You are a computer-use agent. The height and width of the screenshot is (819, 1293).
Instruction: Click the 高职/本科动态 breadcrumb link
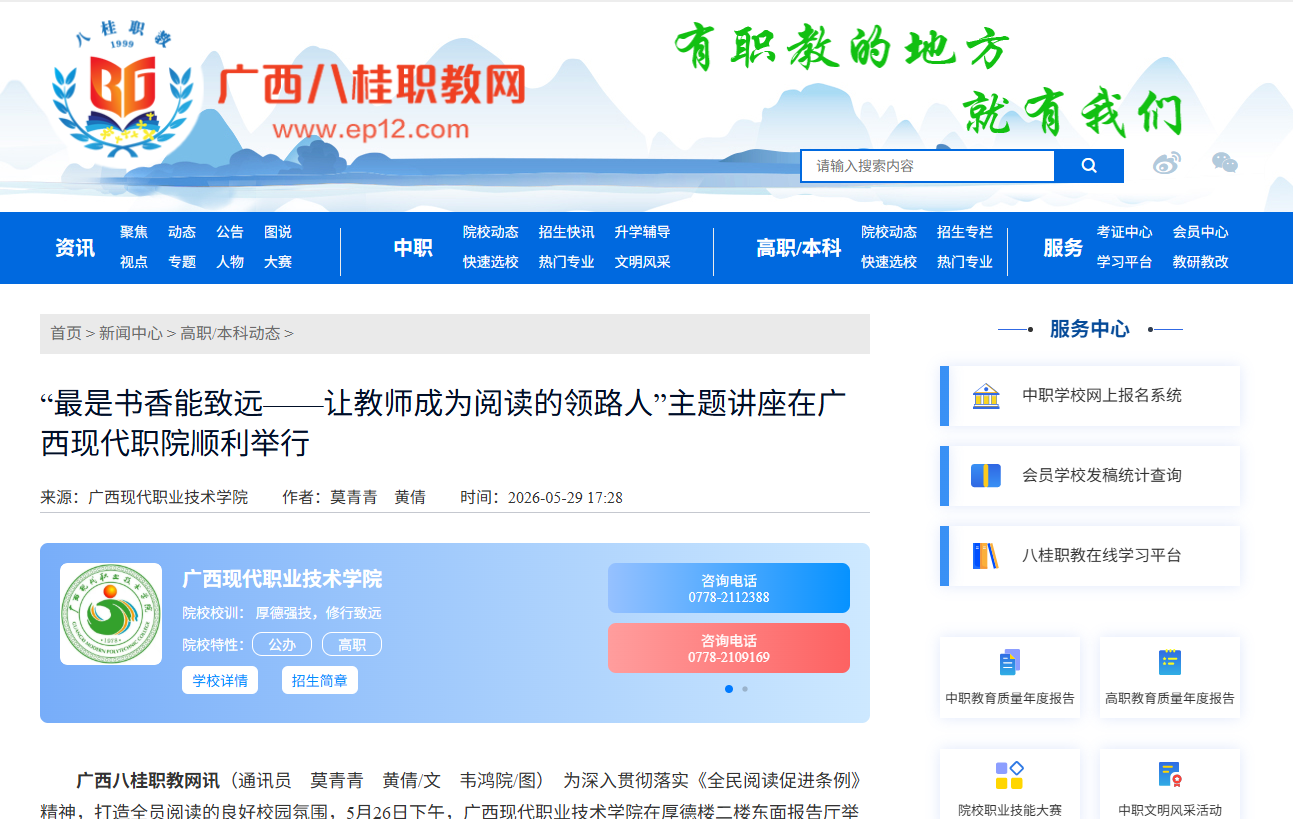(x=230, y=334)
